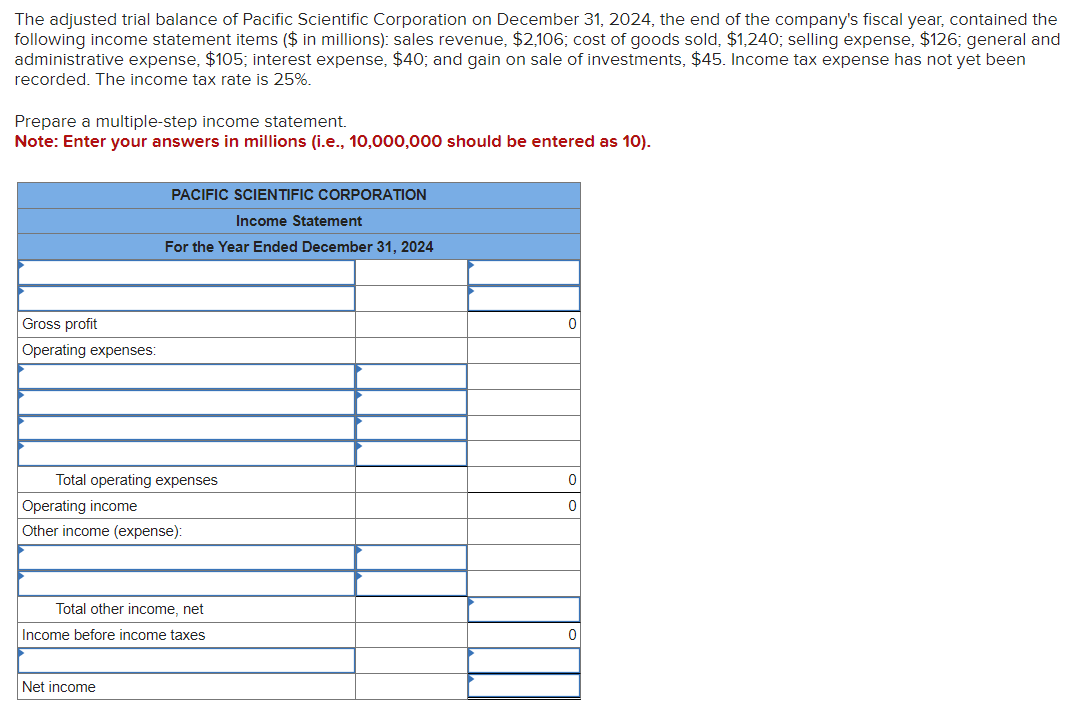Select the Income Statement header row
This screenshot has width=1067, height=706.
point(299,221)
